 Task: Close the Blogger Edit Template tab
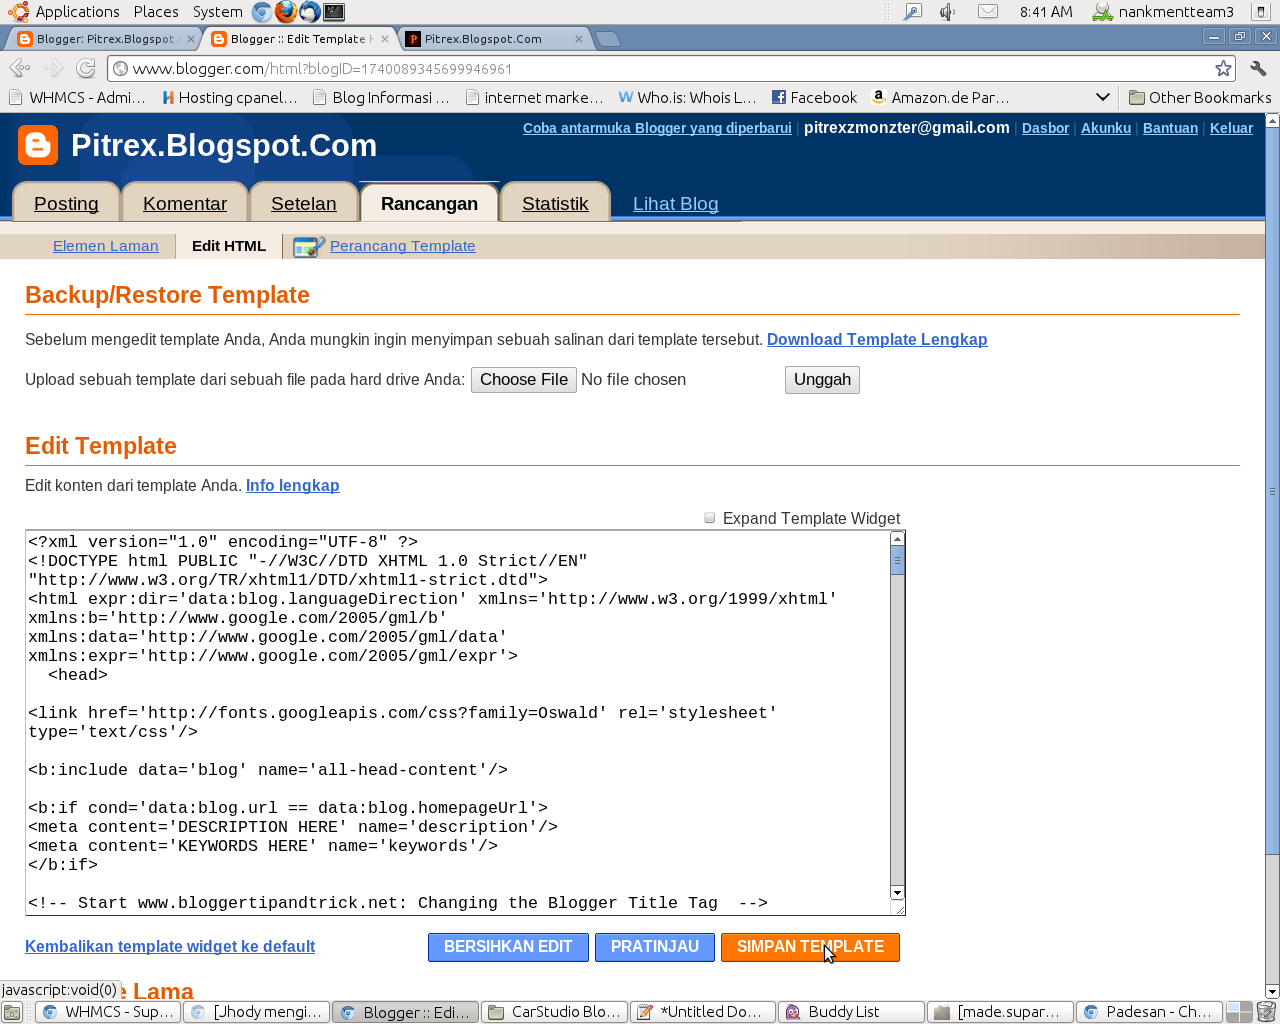(385, 39)
